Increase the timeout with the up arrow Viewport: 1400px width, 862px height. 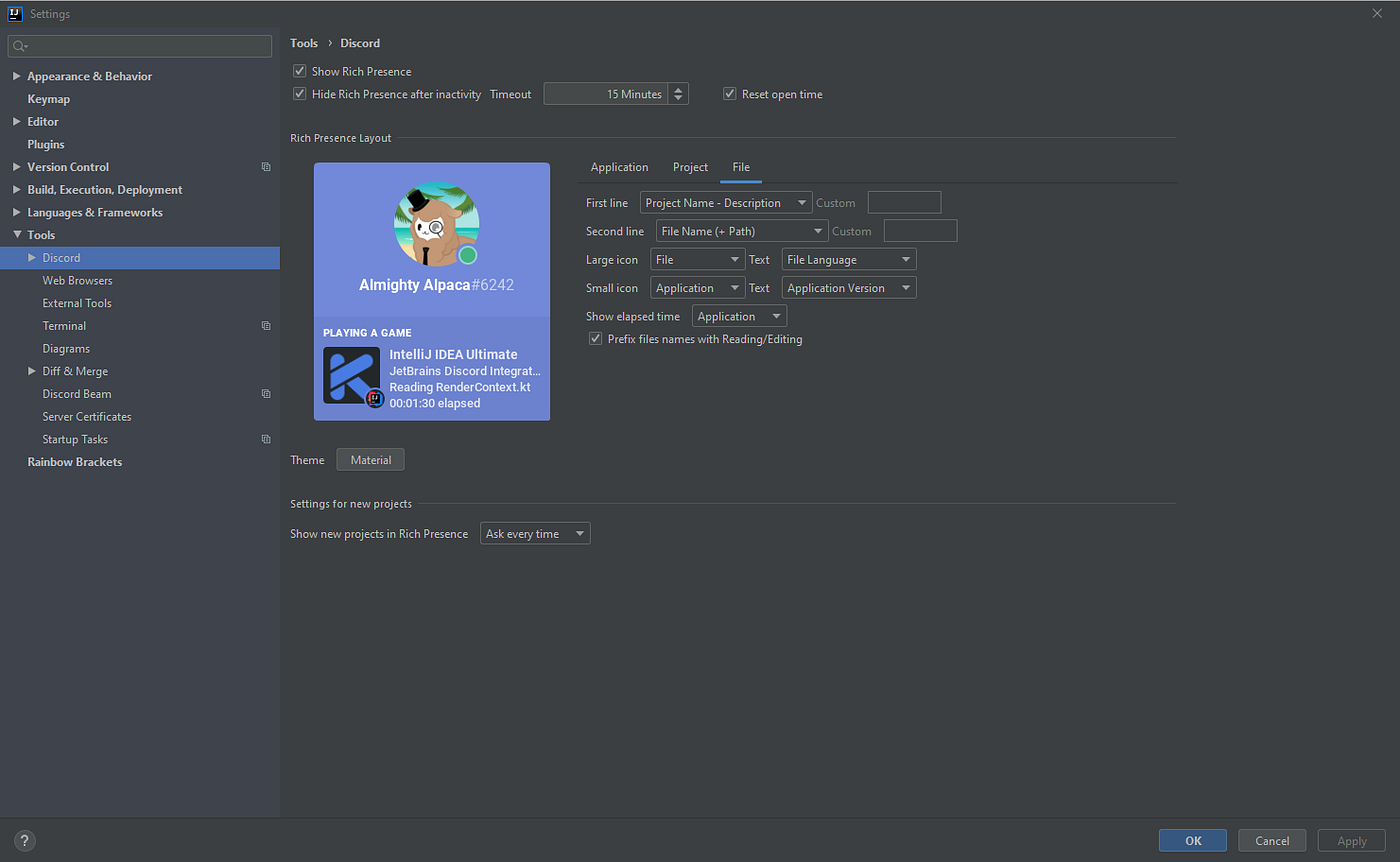[x=679, y=89]
